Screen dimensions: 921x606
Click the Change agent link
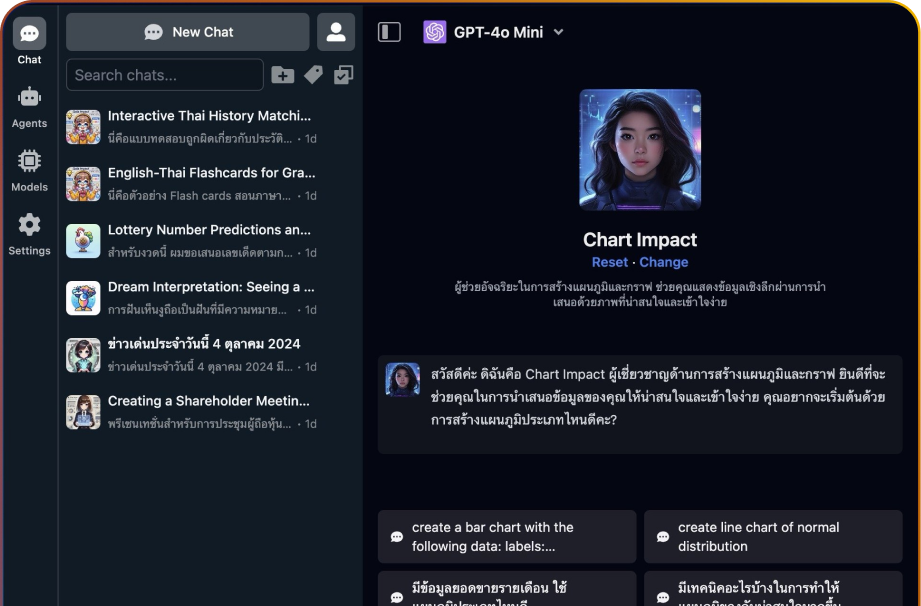click(664, 262)
